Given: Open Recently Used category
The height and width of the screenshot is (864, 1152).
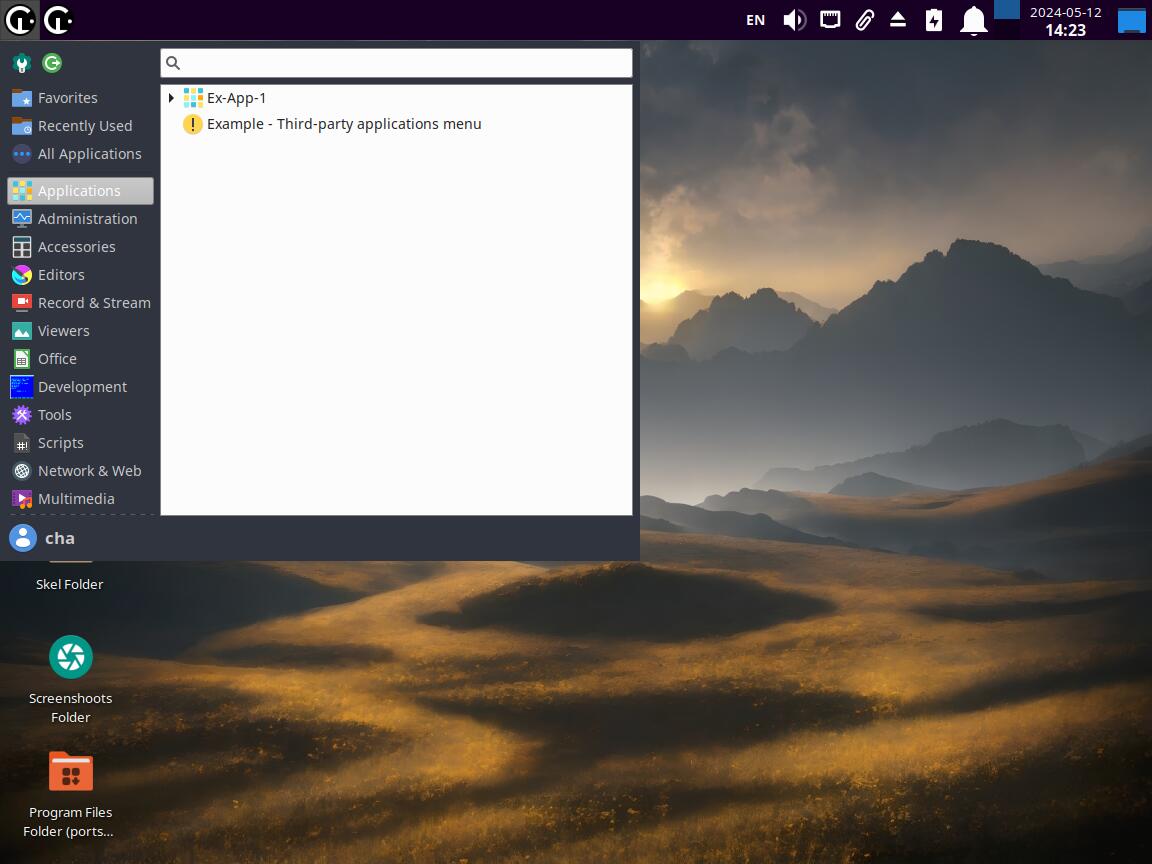Looking at the screenshot, I should (80, 126).
